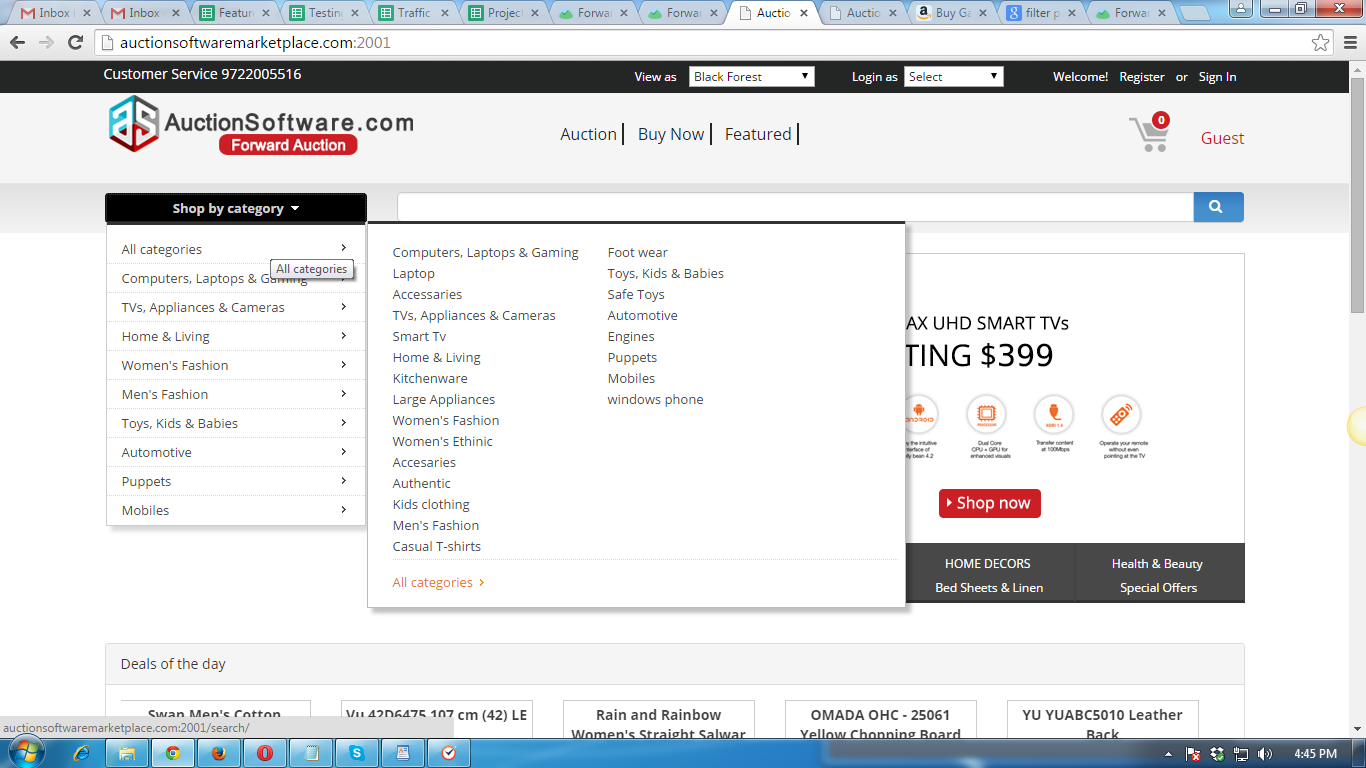Click the volume speaker tray icon

(1265, 753)
